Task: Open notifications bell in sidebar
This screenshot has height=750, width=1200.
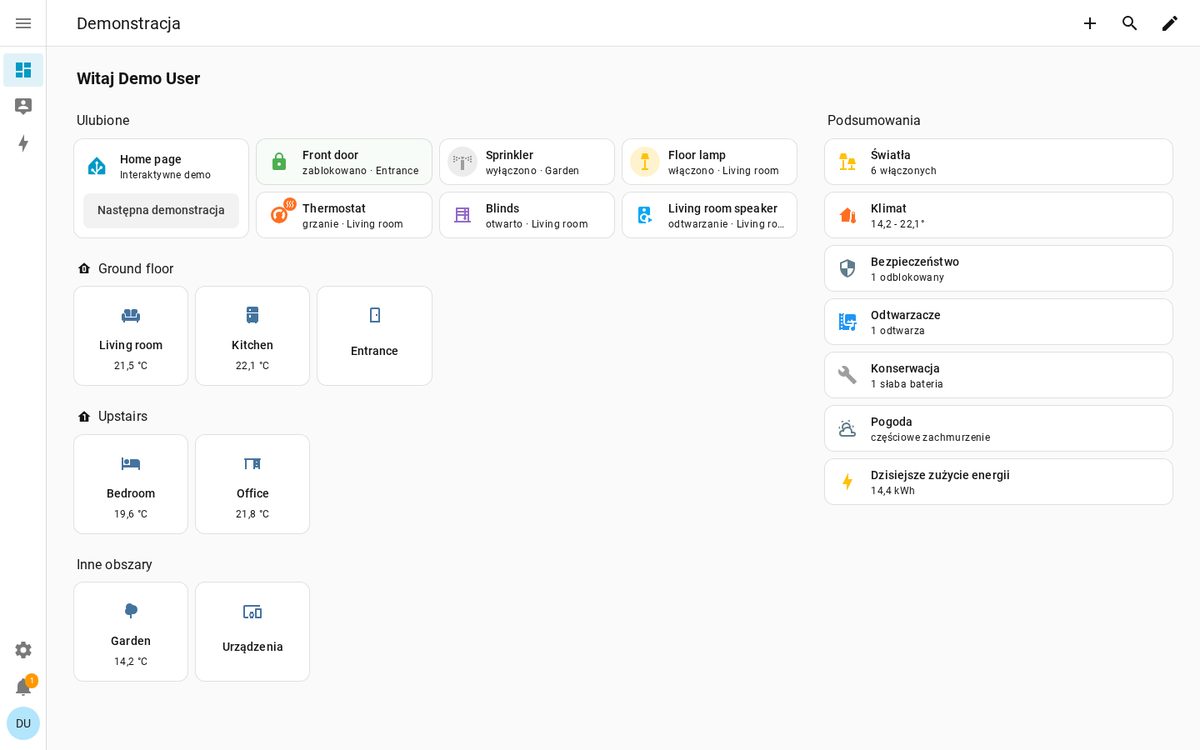Action: (23, 687)
